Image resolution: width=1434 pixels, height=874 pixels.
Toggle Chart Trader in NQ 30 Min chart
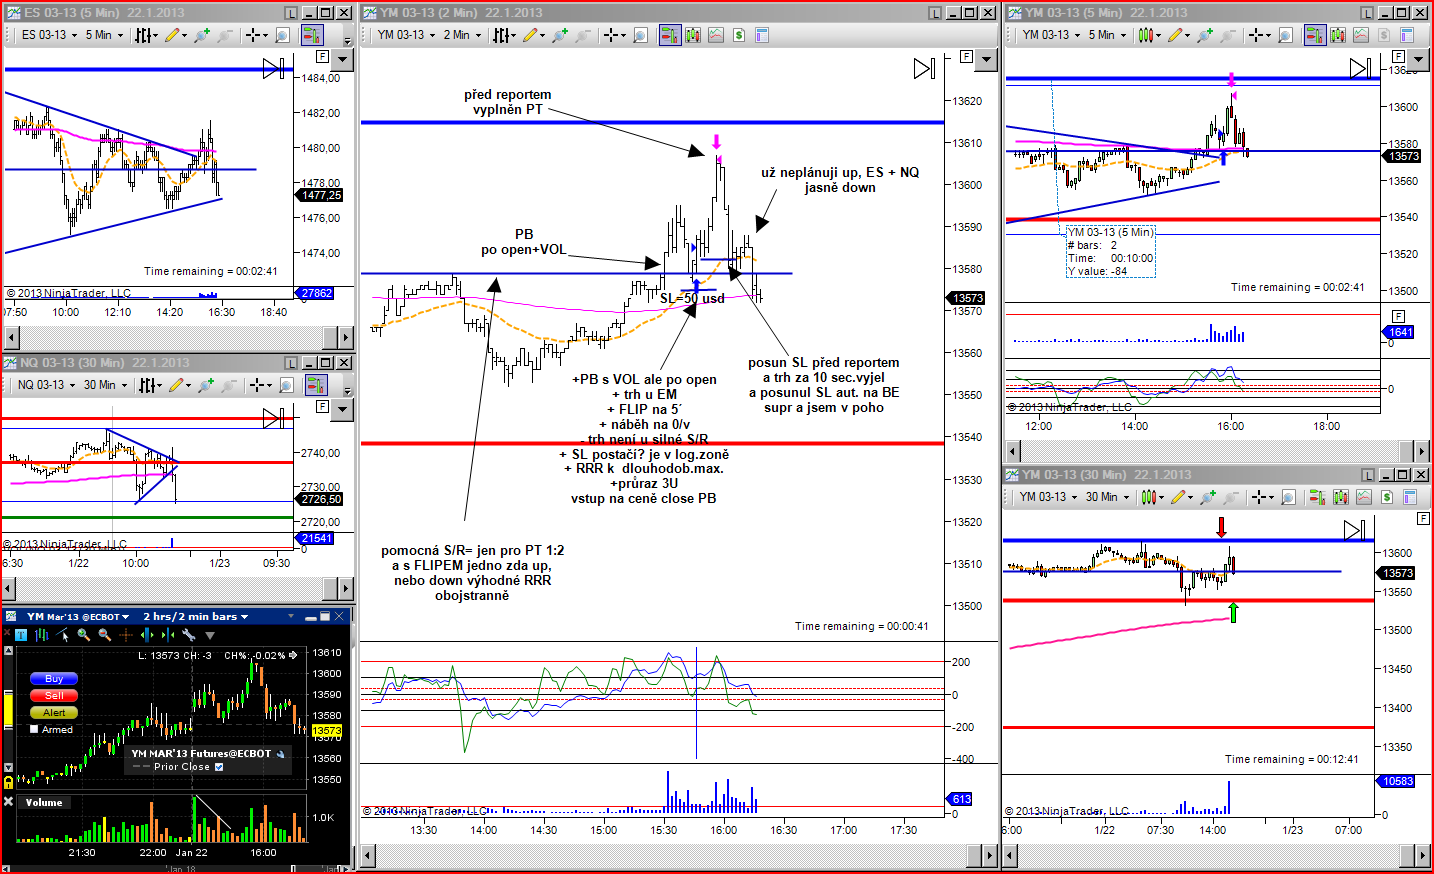tap(316, 385)
